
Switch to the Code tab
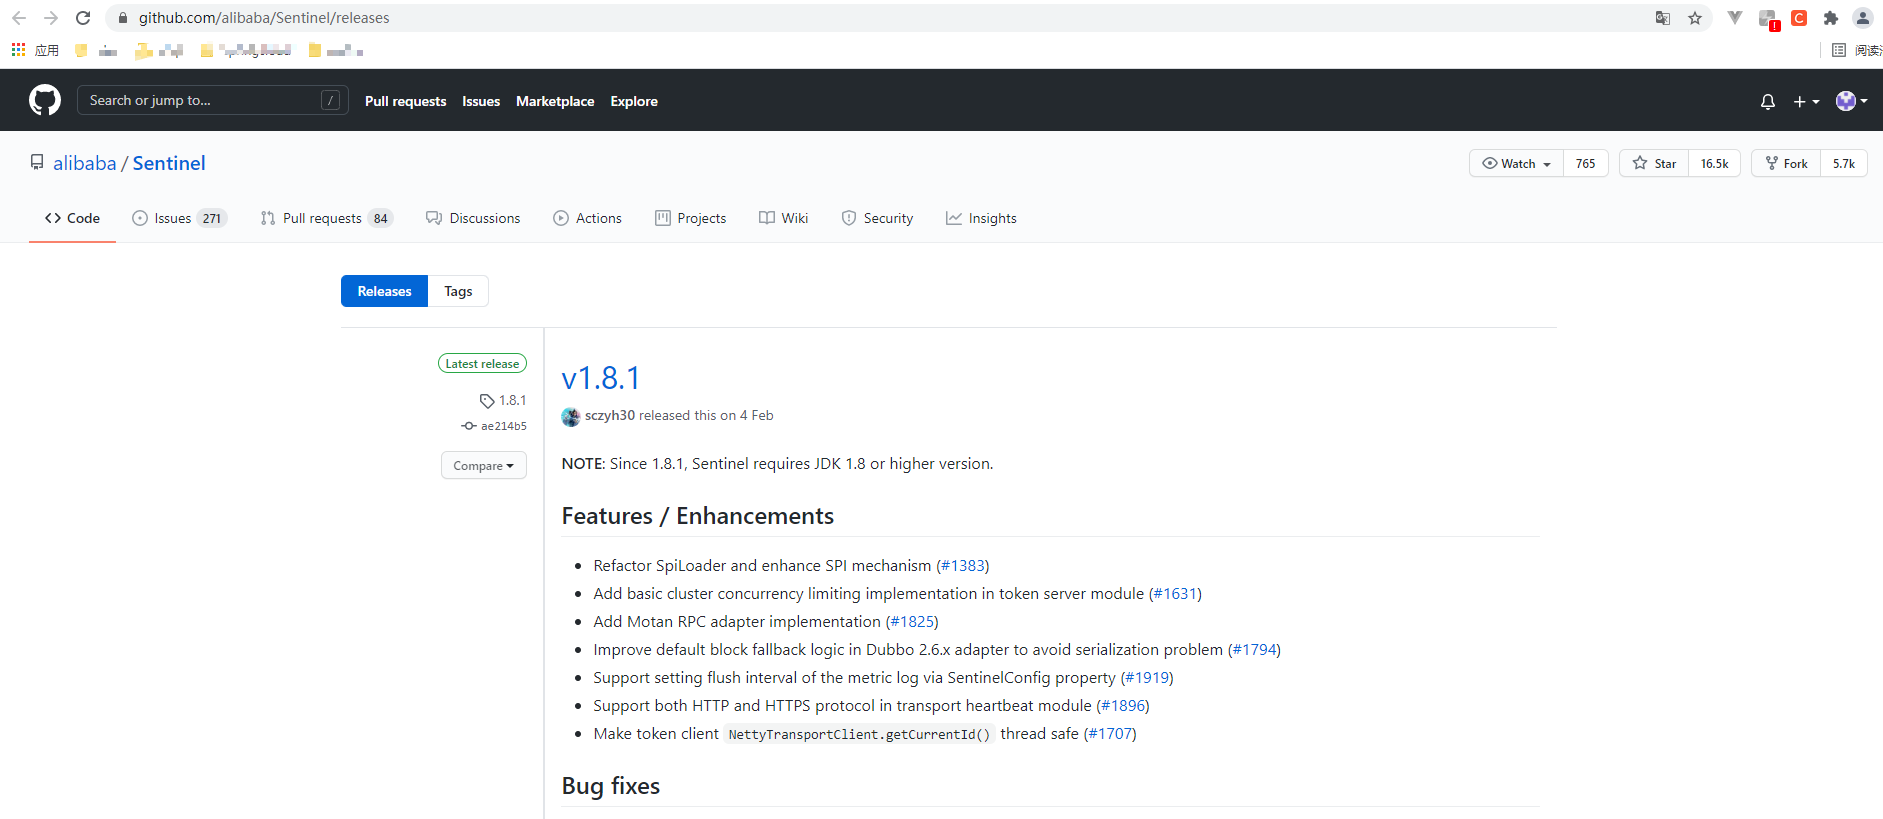[x=72, y=218]
